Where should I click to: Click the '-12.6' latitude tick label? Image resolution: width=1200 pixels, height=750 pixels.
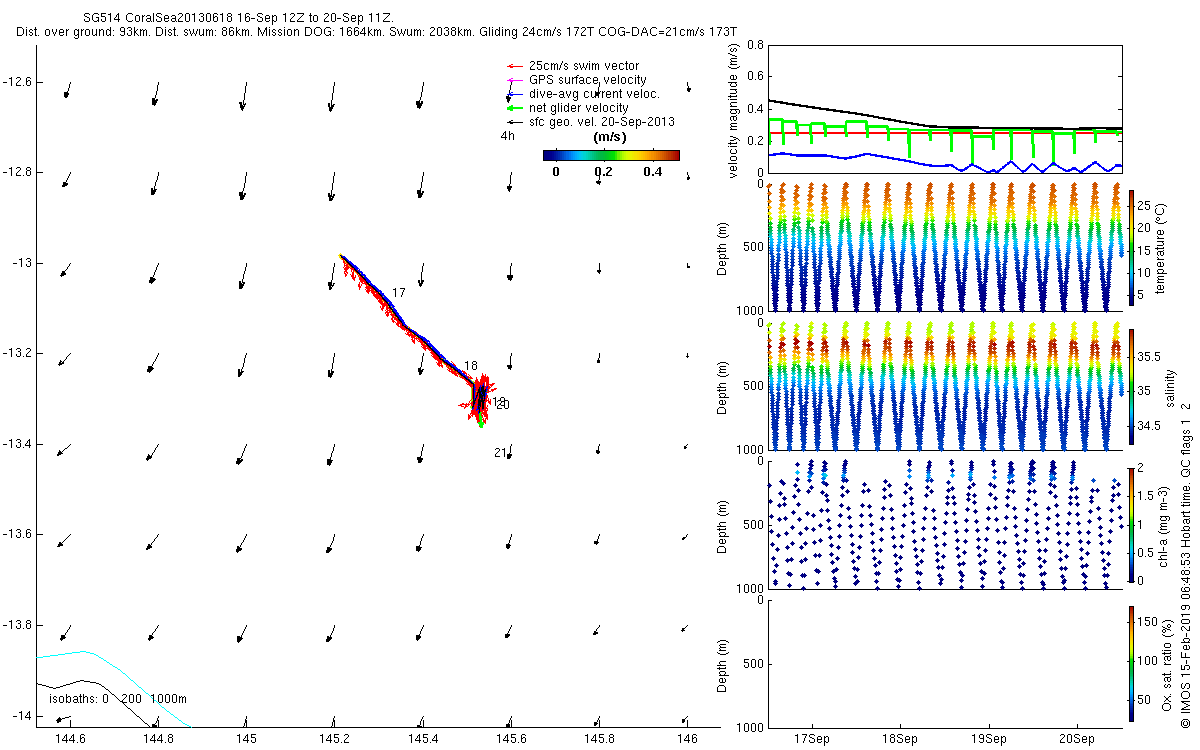(18, 81)
